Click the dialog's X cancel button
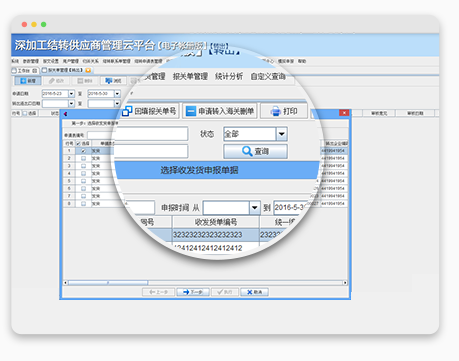Viewport: 459px width, 361px height. (x=254, y=292)
